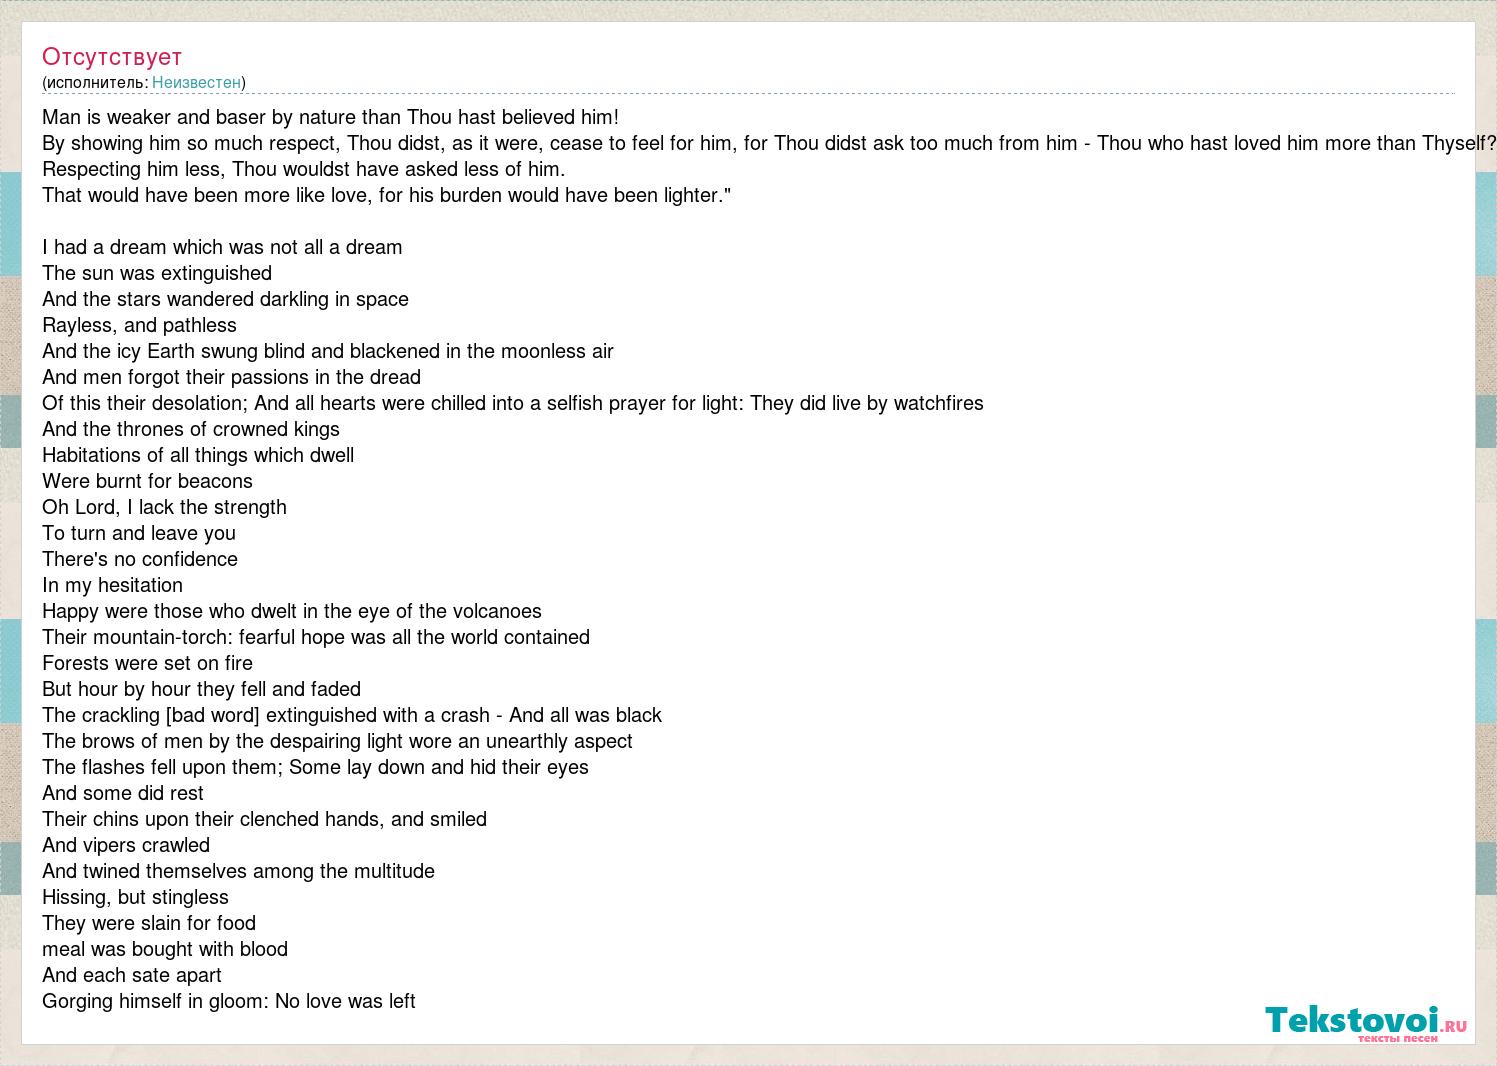Click the line 'Forests were set on fire'
Screen dimensions: 1497x1066
pos(147,663)
